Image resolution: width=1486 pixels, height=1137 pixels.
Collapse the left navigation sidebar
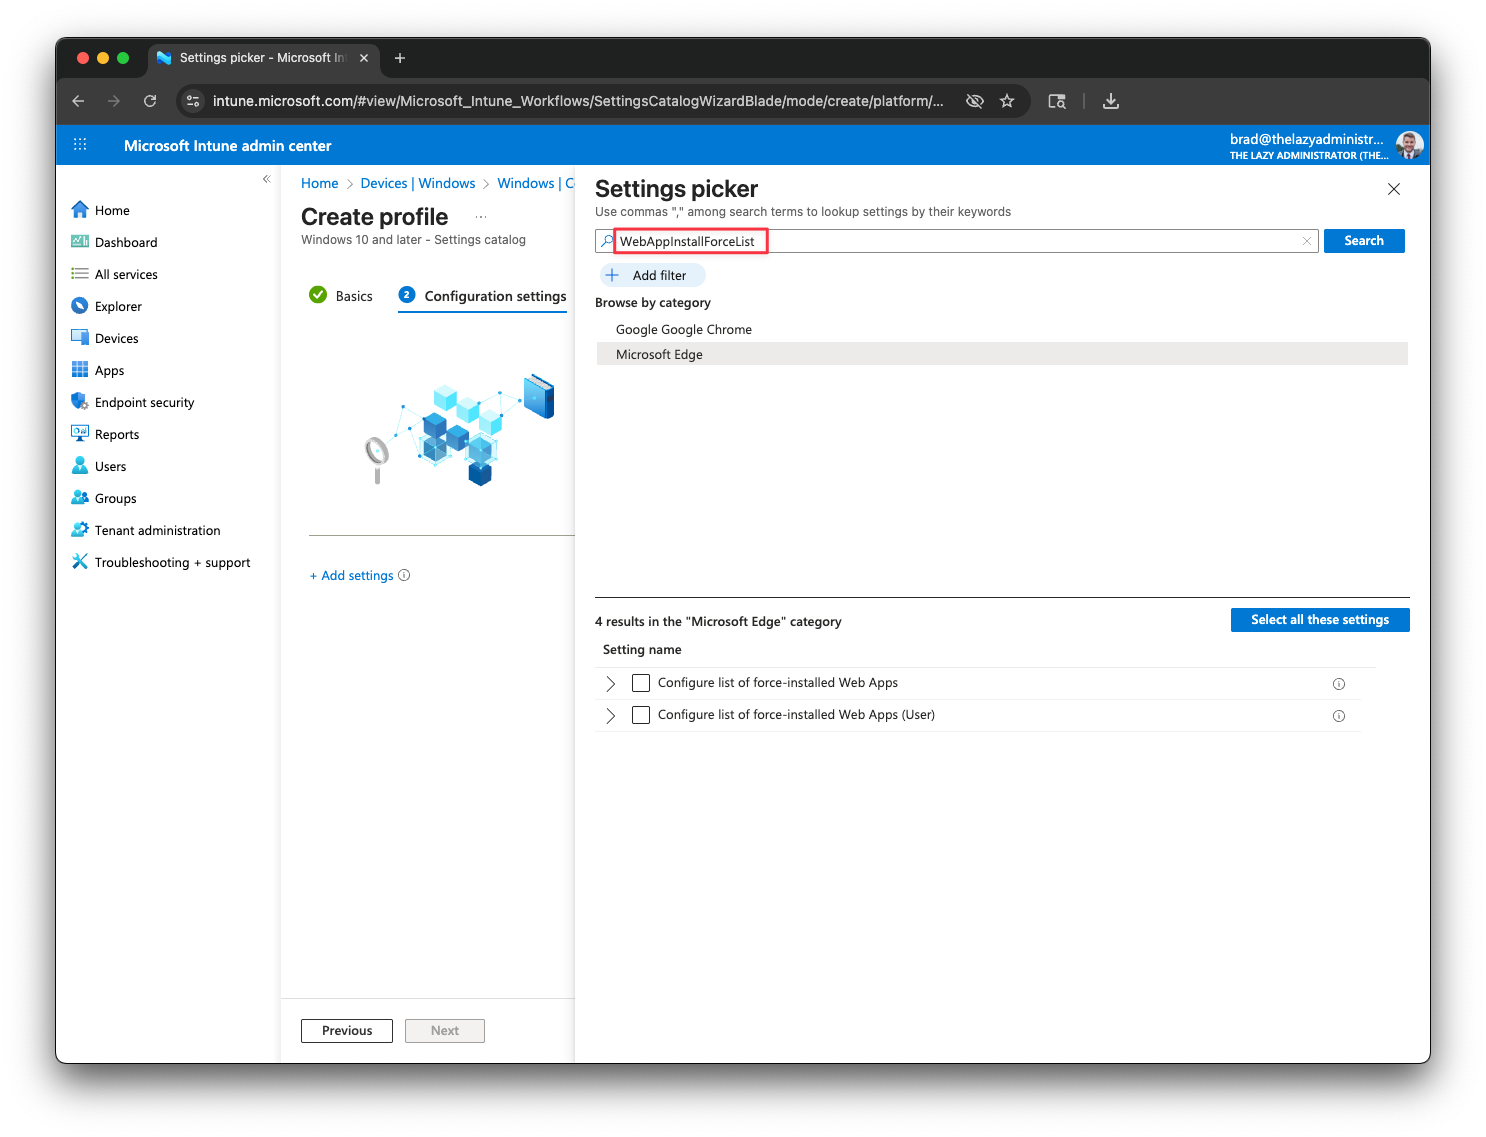click(x=267, y=179)
